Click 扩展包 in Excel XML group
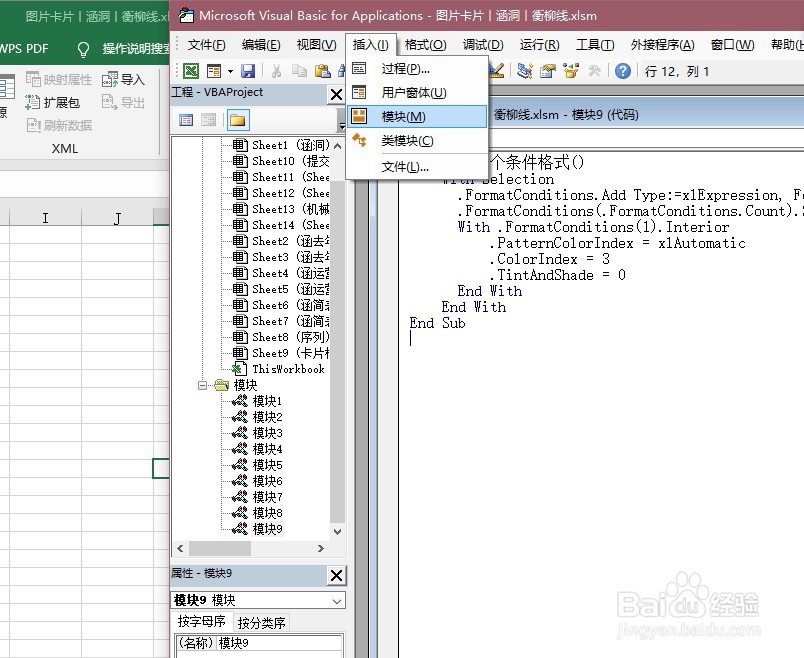Viewport: 804px width, 658px height. [x=53, y=103]
